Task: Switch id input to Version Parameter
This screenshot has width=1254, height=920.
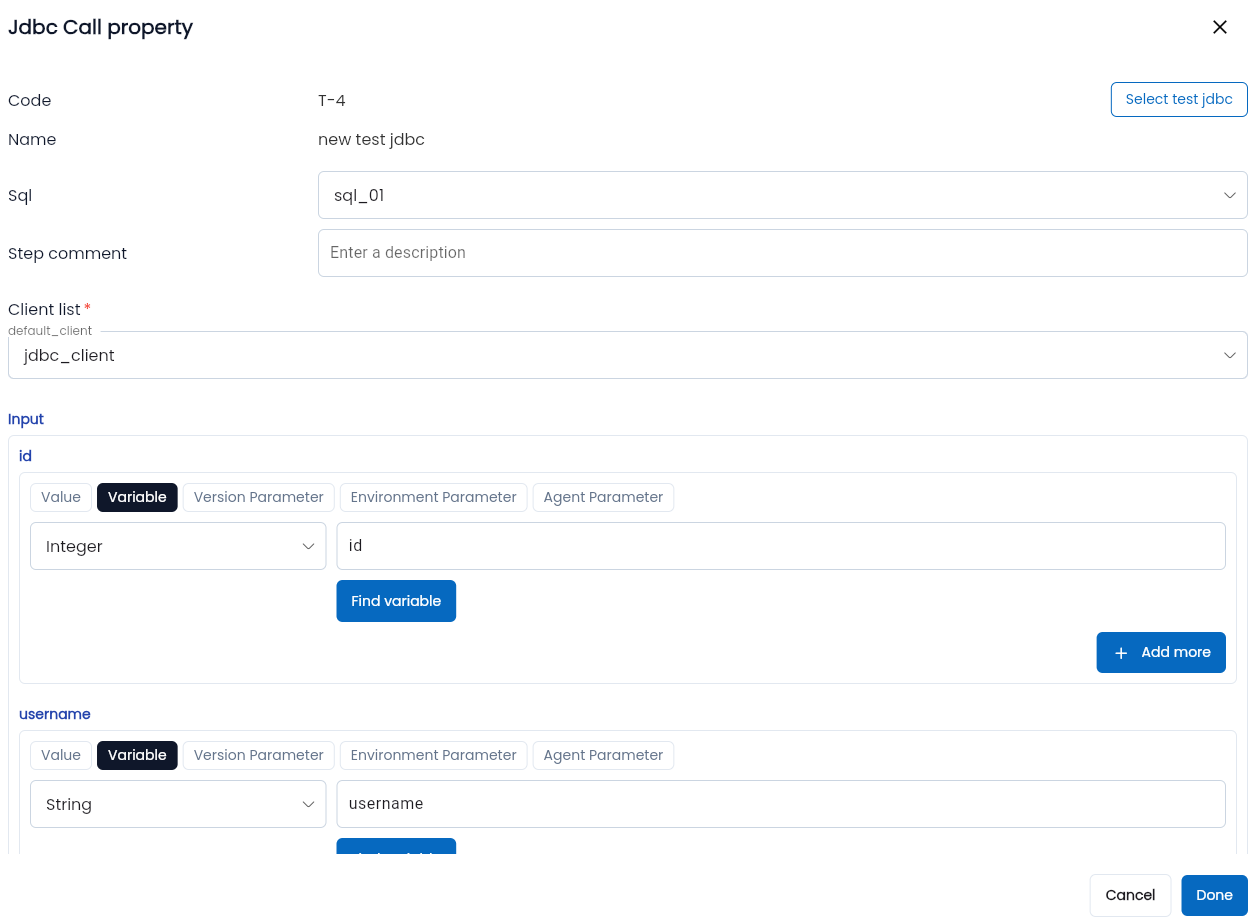Action: [258, 497]
